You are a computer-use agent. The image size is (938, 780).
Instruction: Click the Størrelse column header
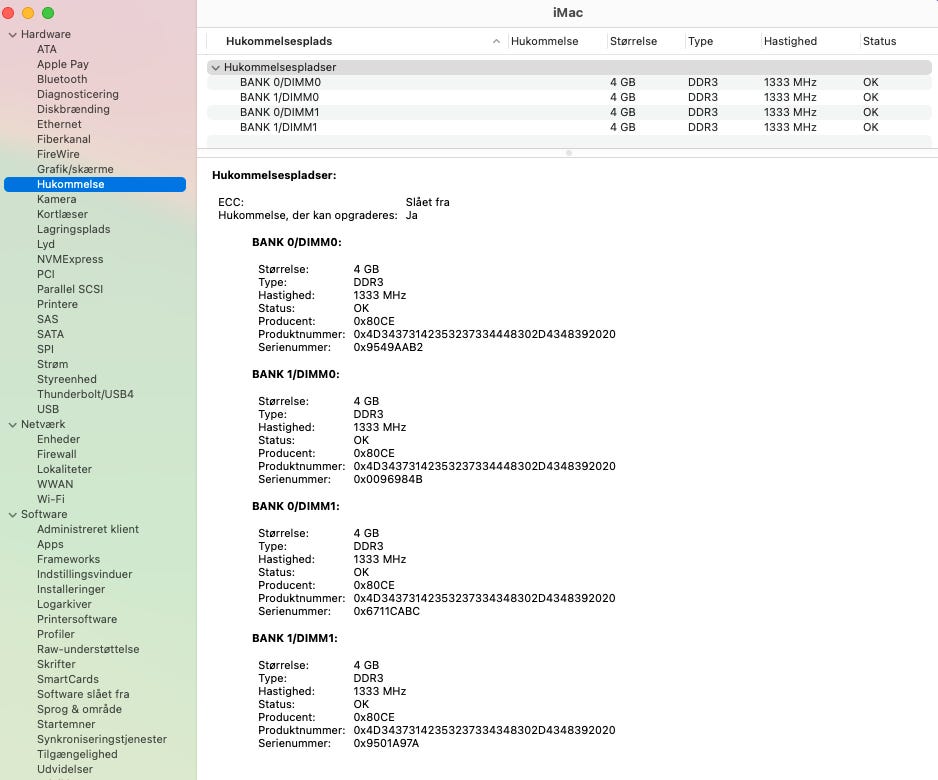click(x=633, y=41)
